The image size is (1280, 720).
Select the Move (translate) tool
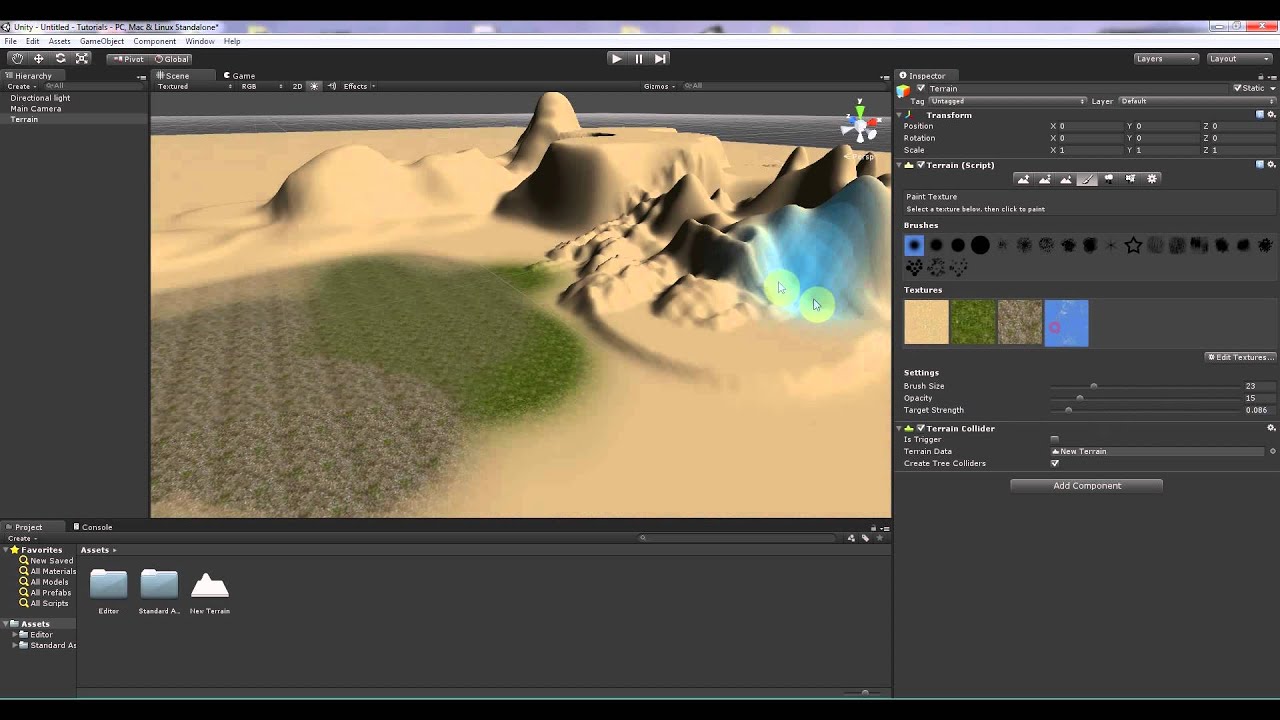(39, 58)
